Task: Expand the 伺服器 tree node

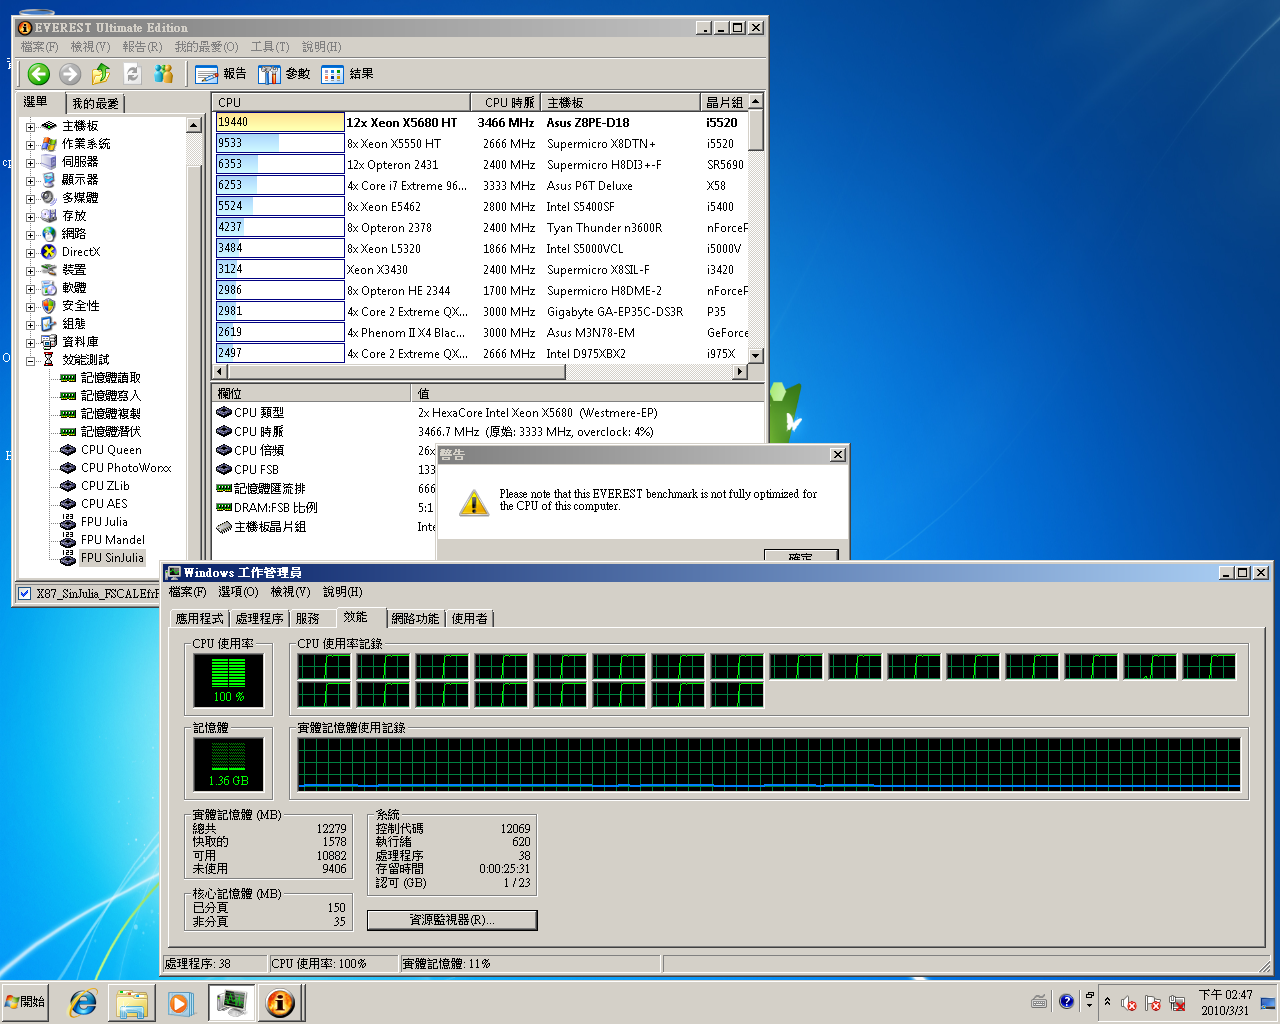Action: pyautogui.click(x=30, y=163)
